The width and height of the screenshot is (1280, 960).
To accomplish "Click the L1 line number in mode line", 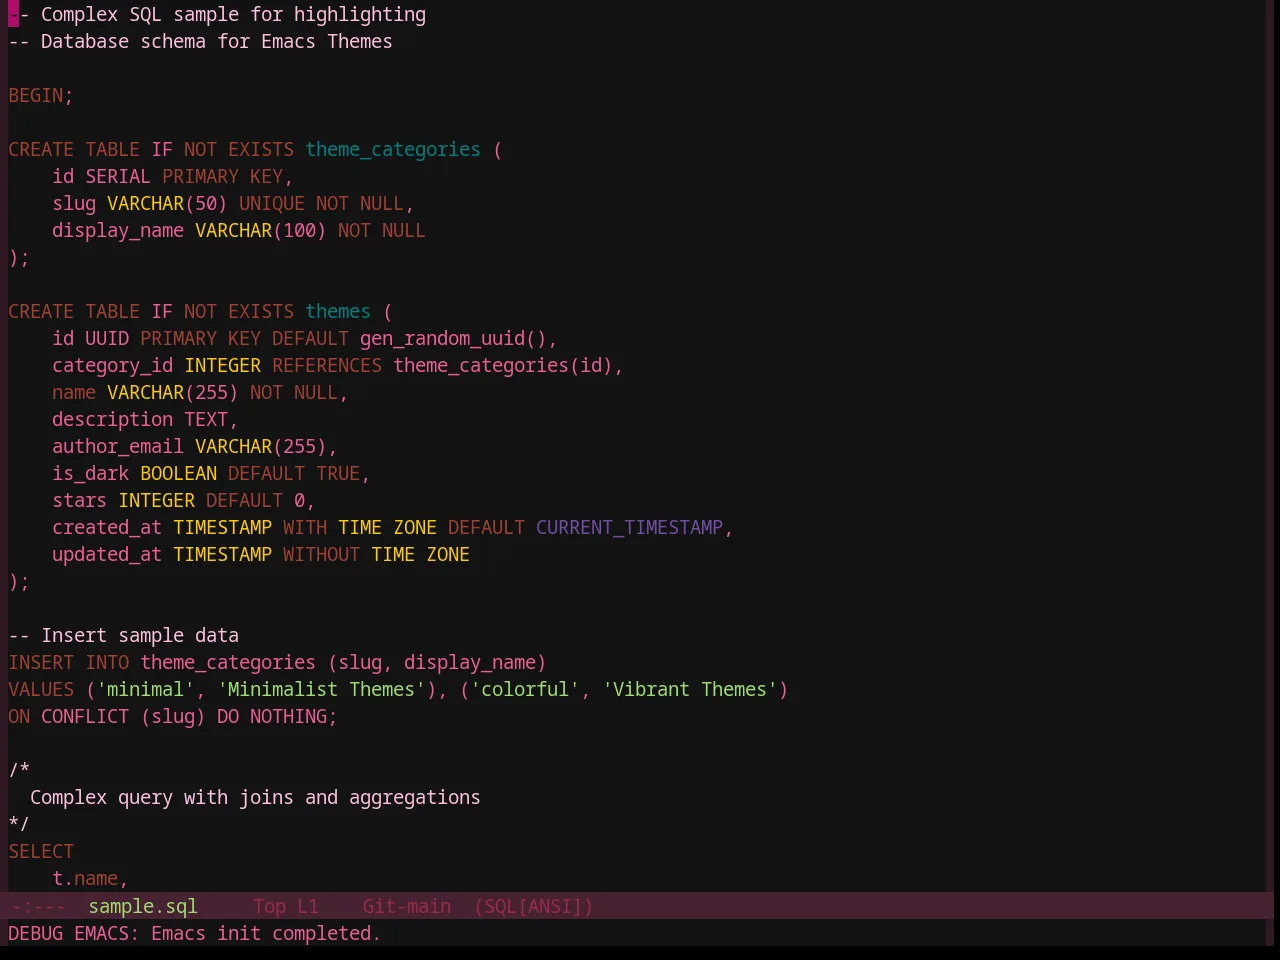I will (x=308, y=906).
